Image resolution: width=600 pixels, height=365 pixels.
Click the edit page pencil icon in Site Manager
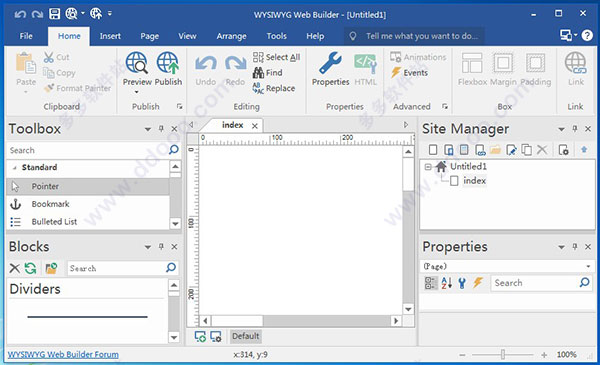click(511, 150)
